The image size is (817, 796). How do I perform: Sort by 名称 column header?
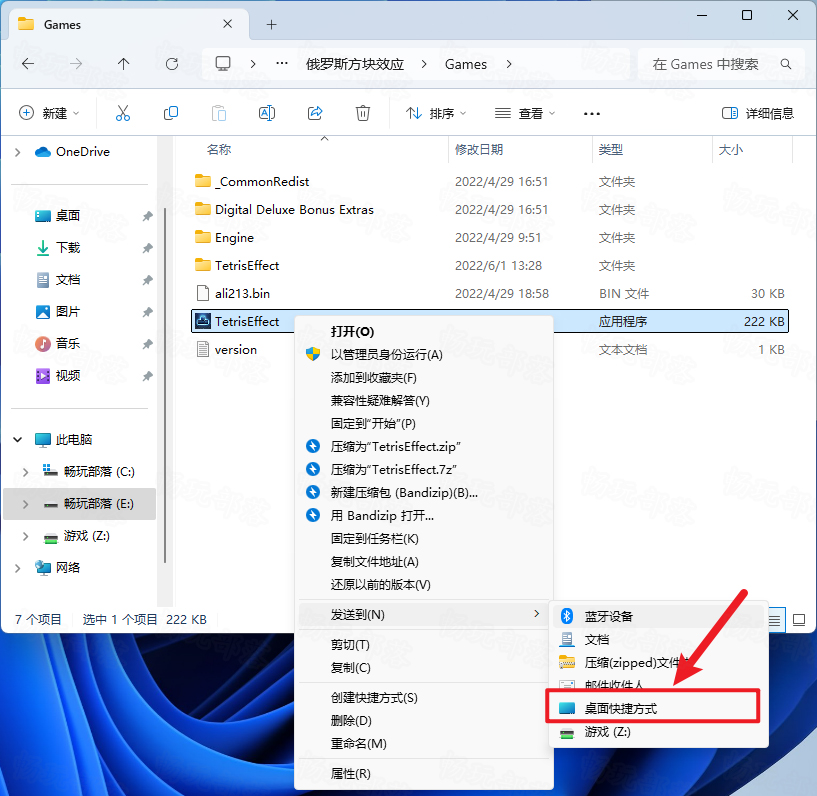[x=219, y=150]
